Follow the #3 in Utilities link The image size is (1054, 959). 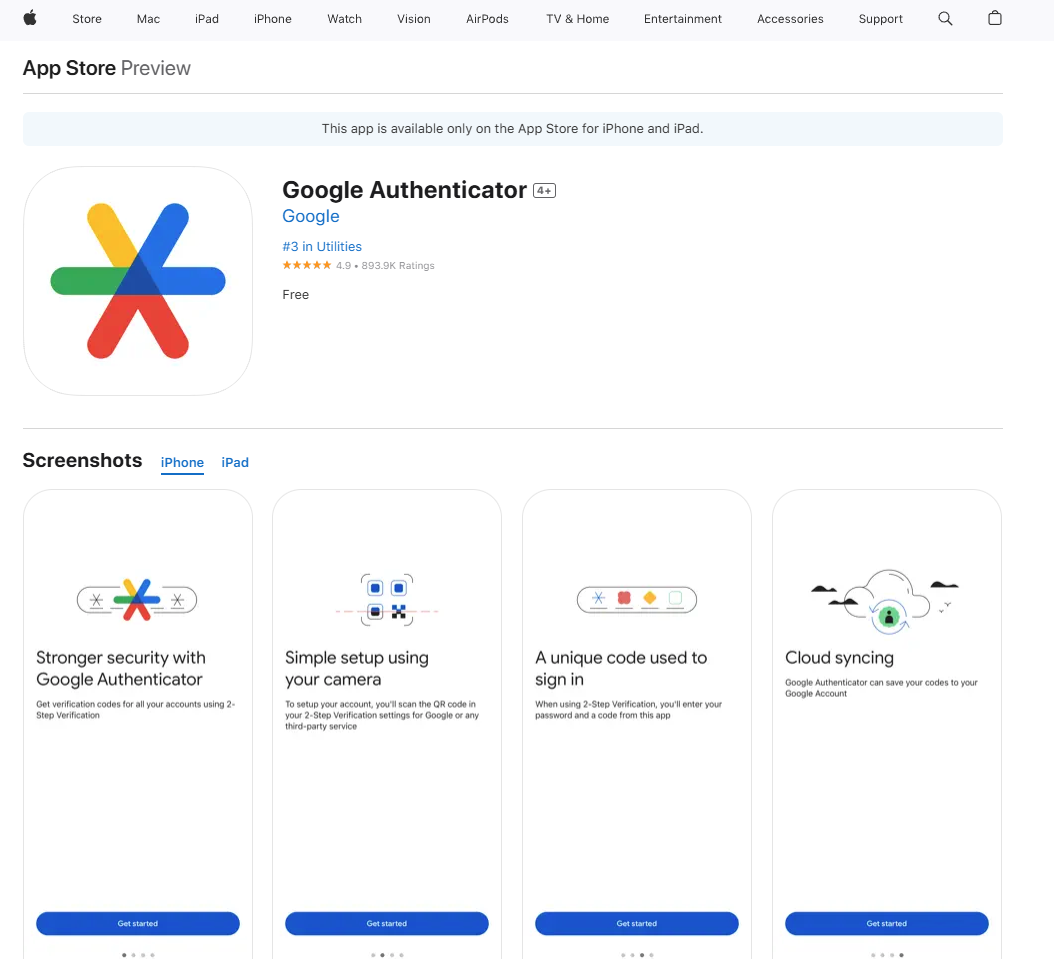[322, 247]
